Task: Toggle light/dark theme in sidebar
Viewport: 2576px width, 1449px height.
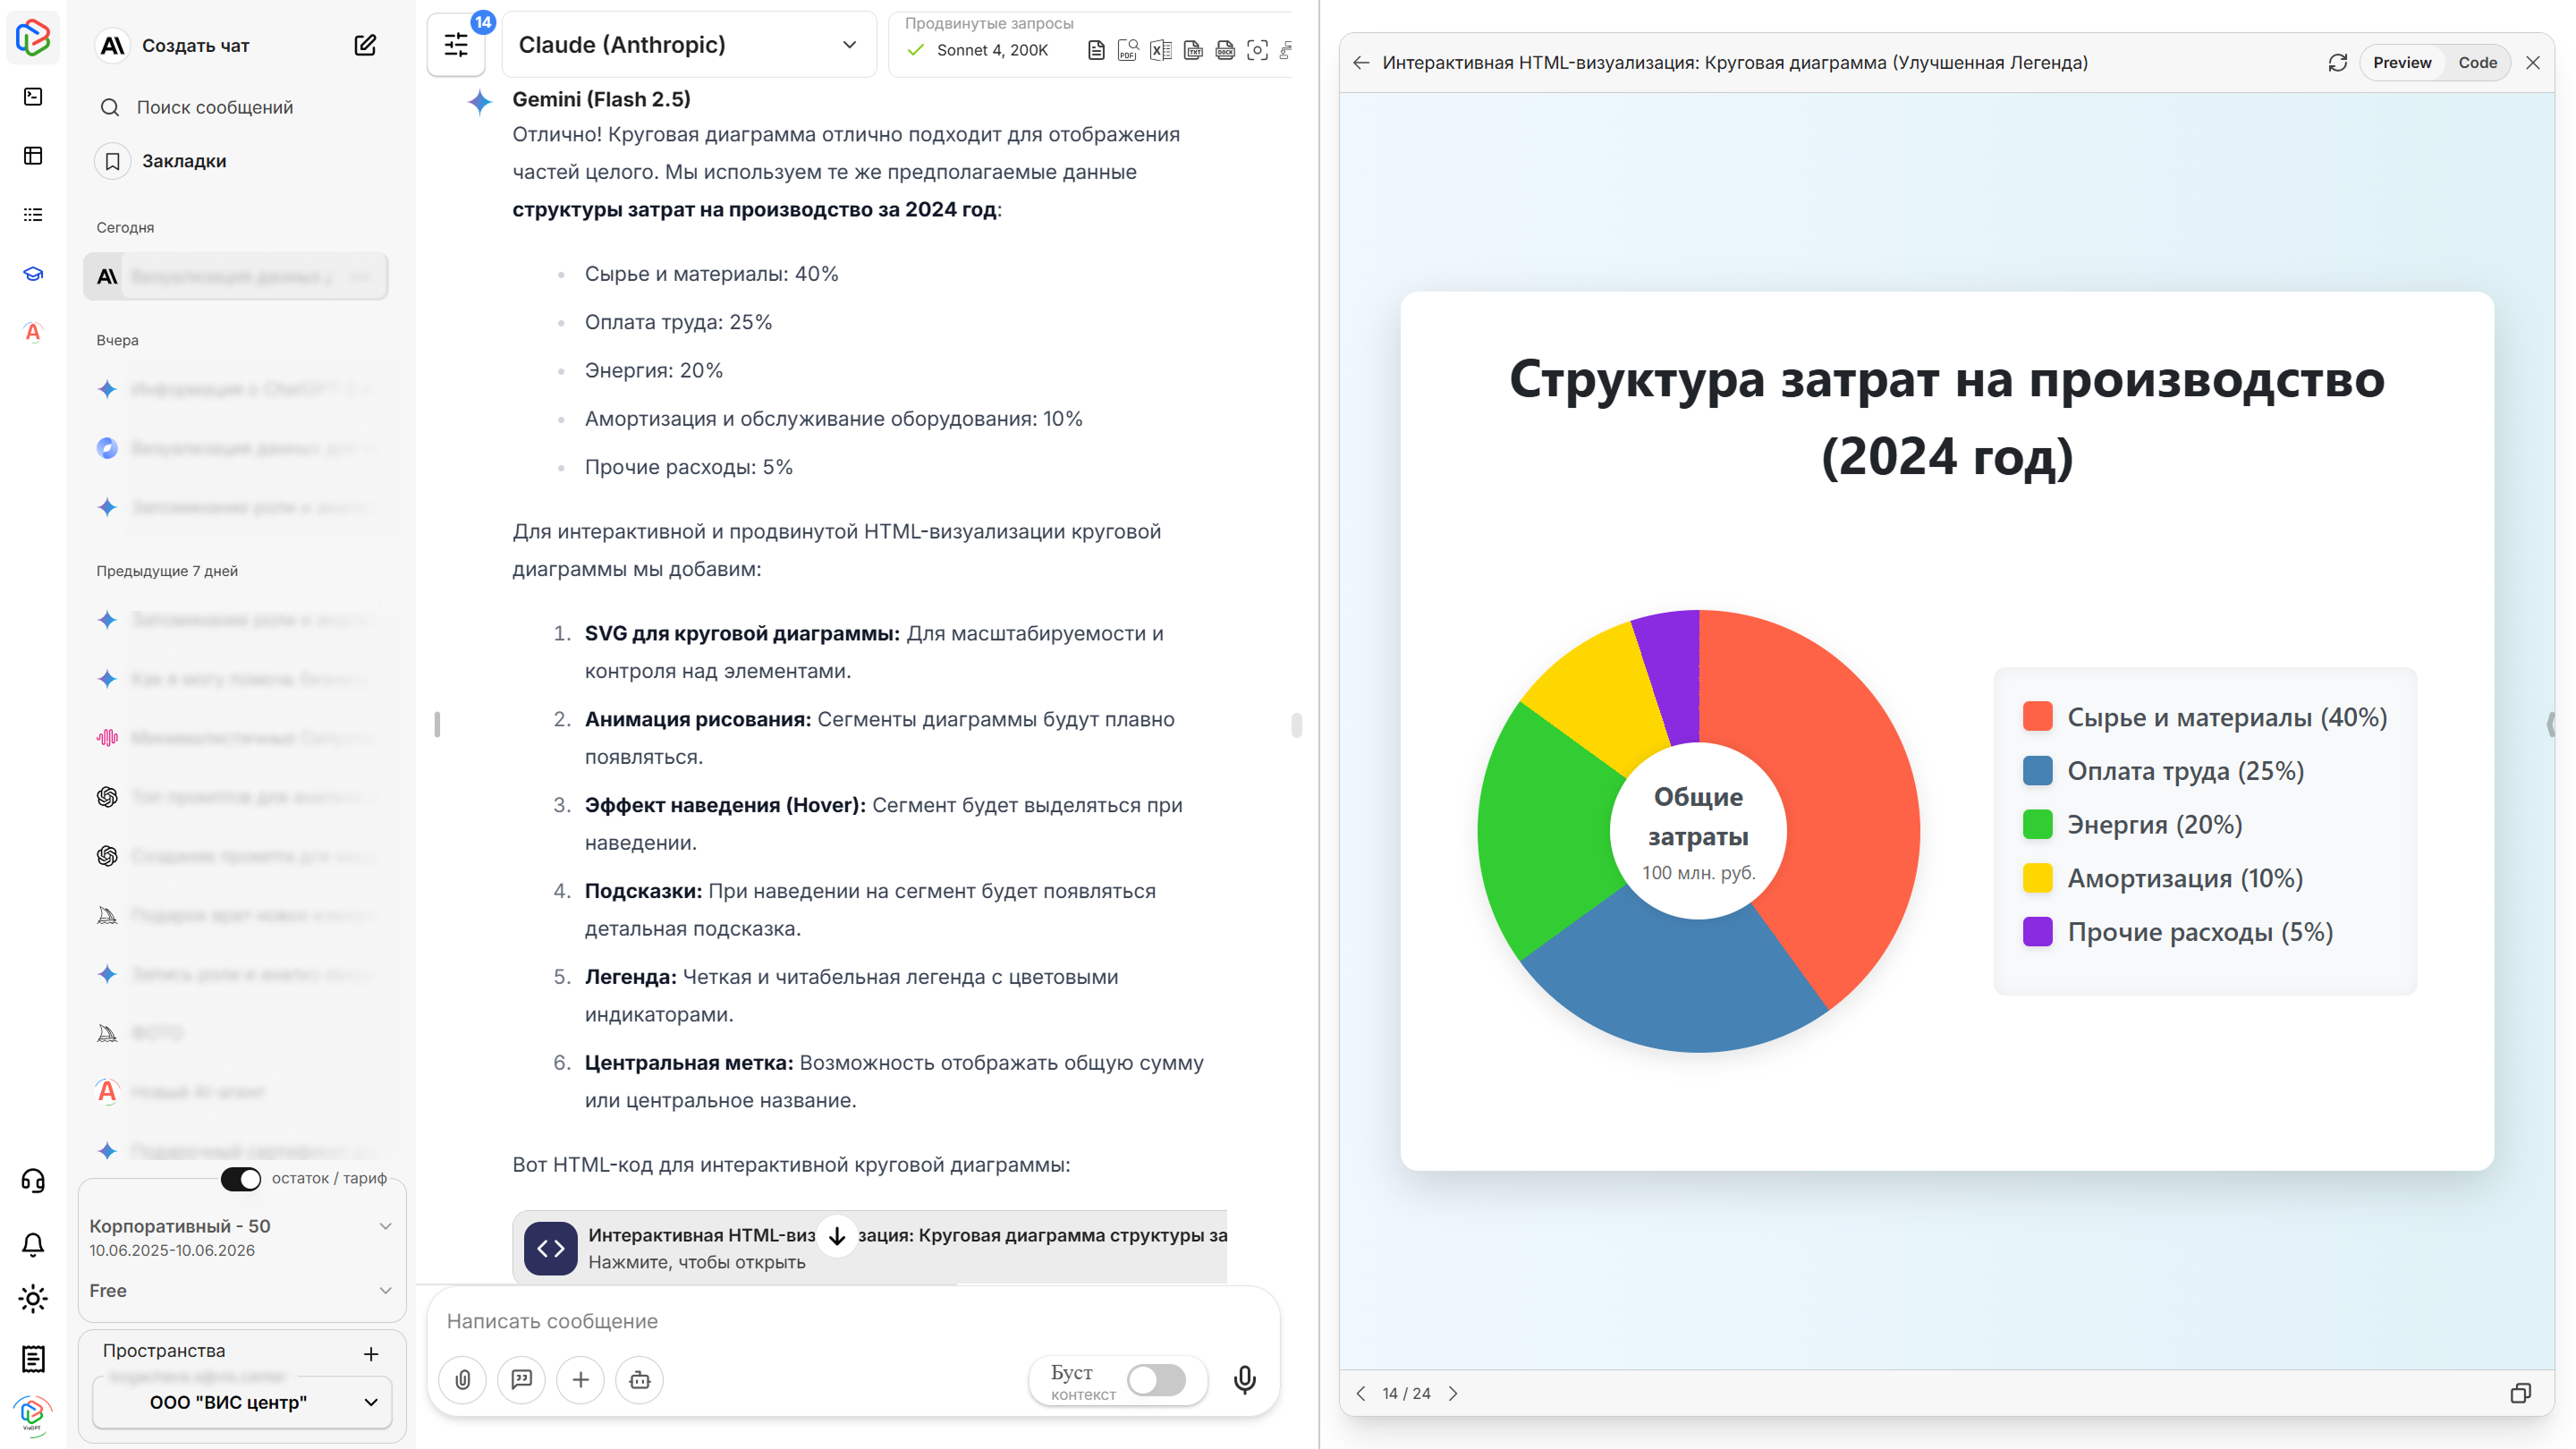Action: click(33, 1298)
